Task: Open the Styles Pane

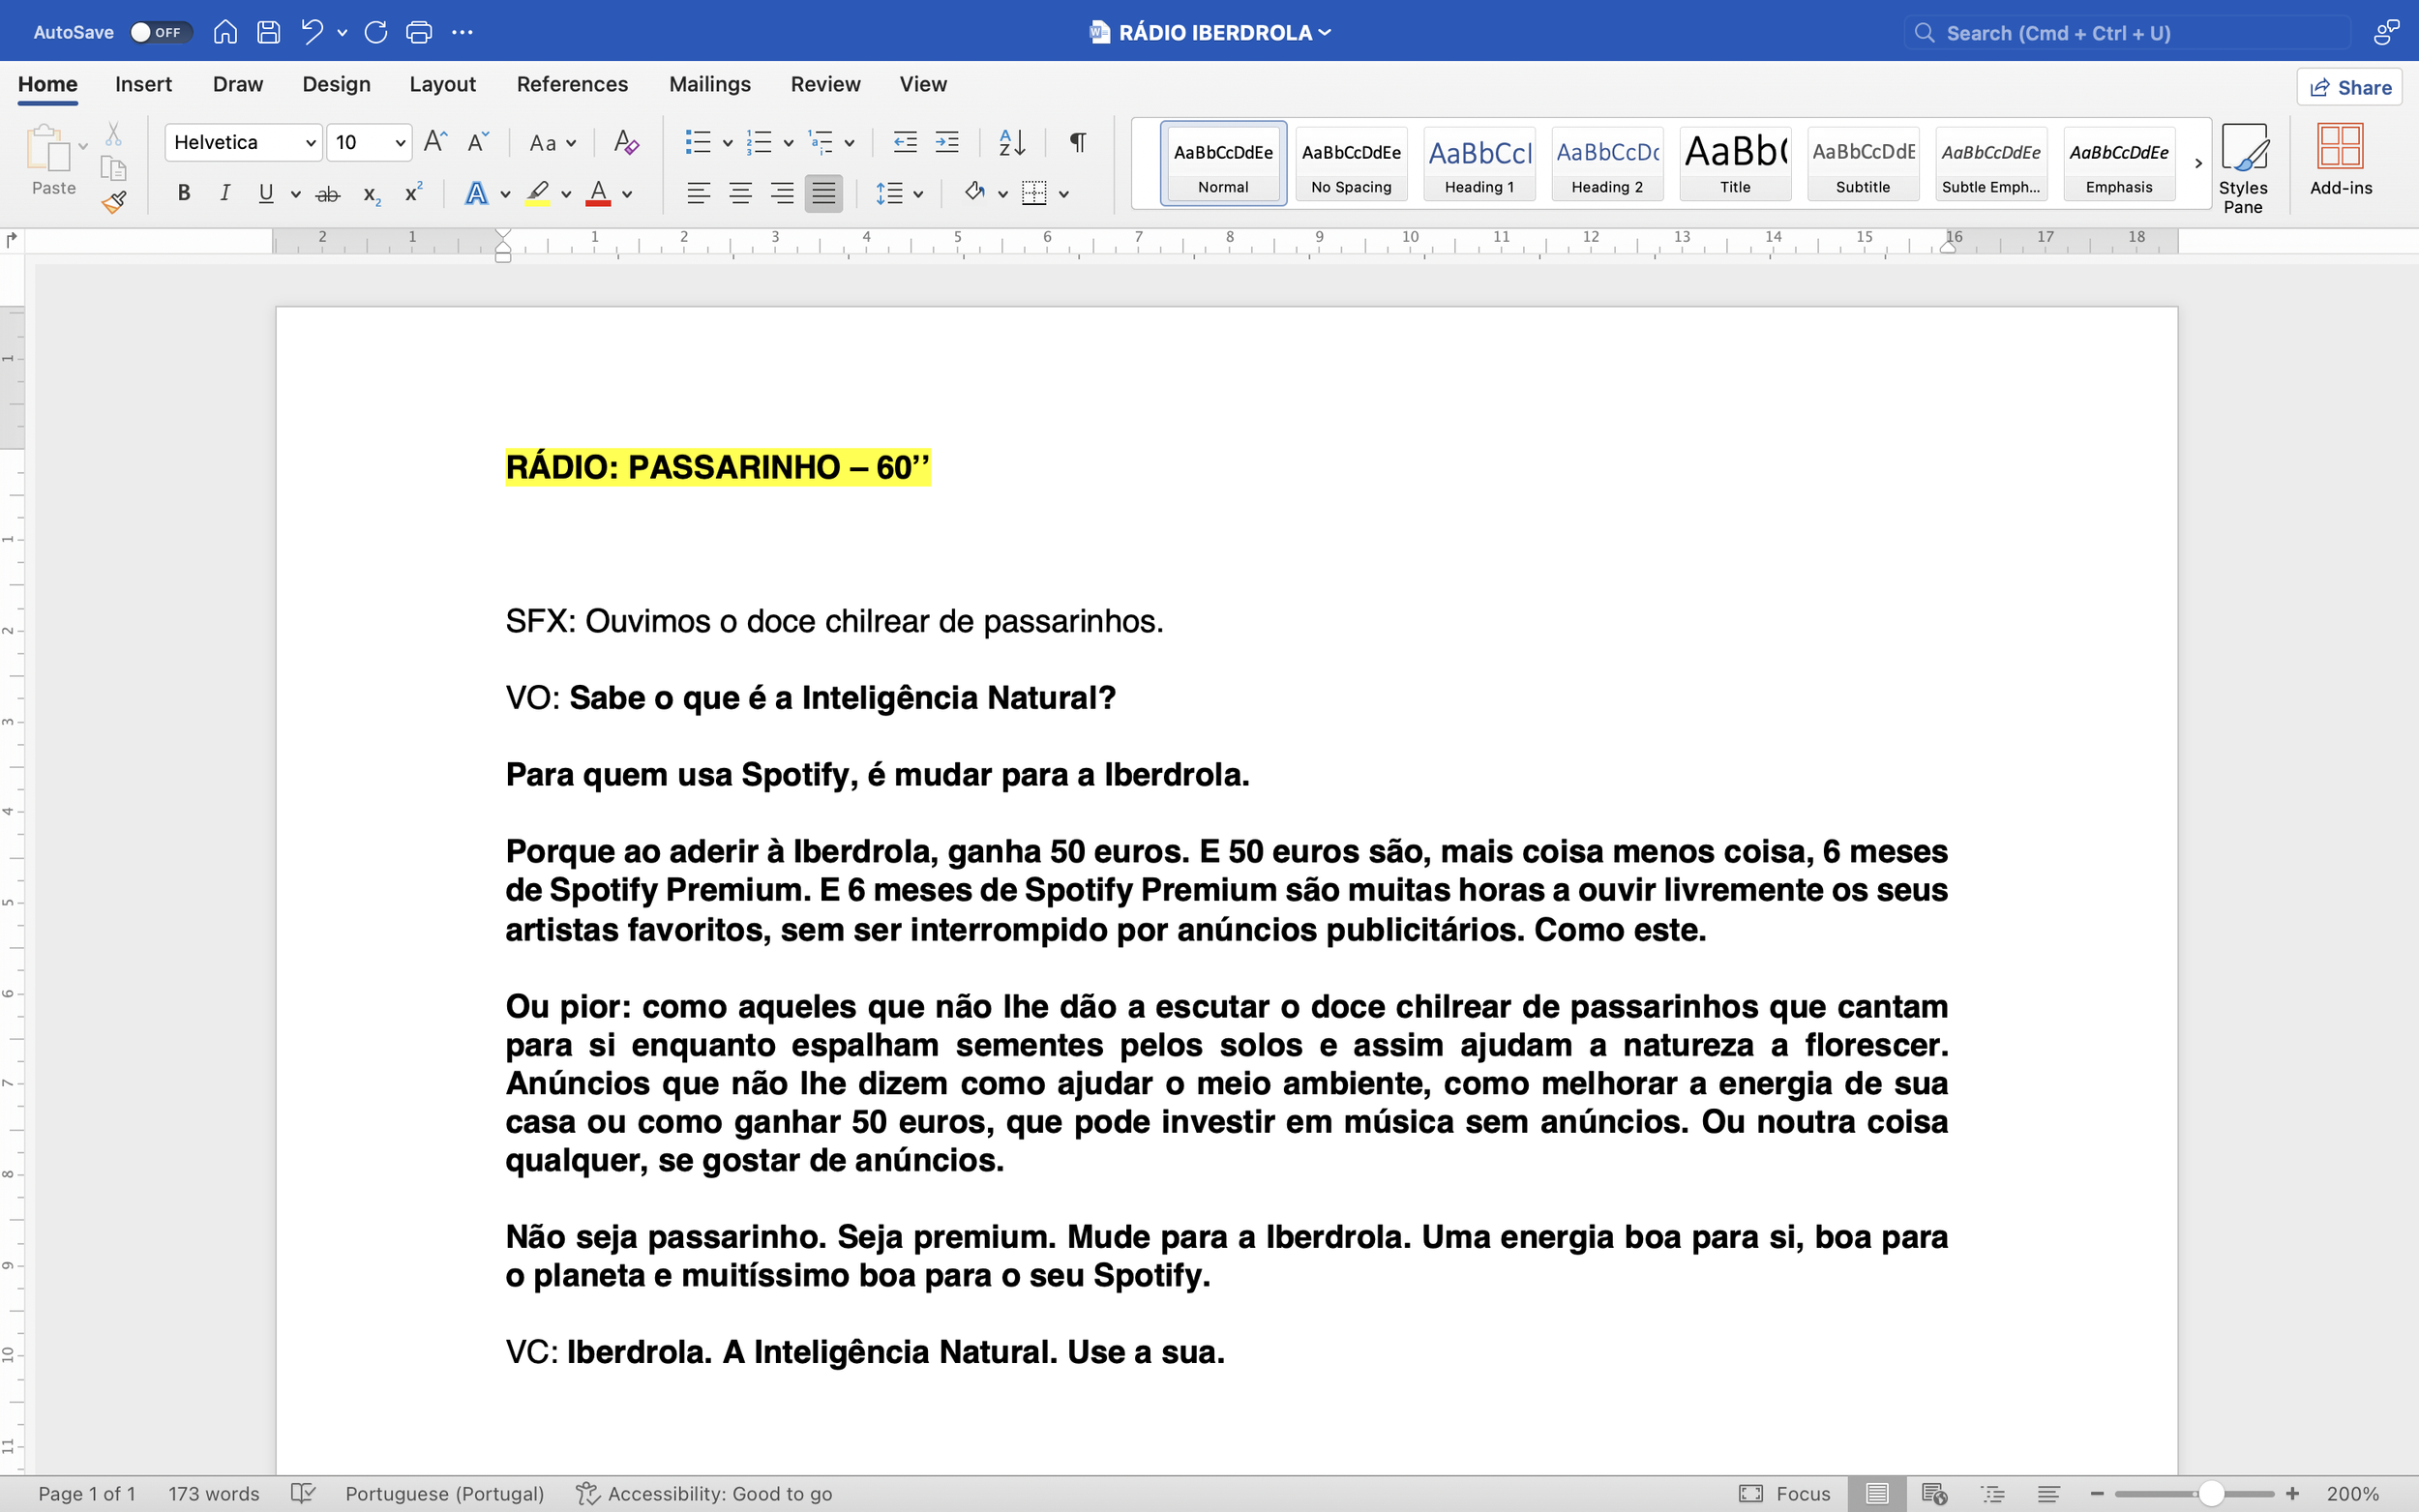Action: (x=2242, y=167)
